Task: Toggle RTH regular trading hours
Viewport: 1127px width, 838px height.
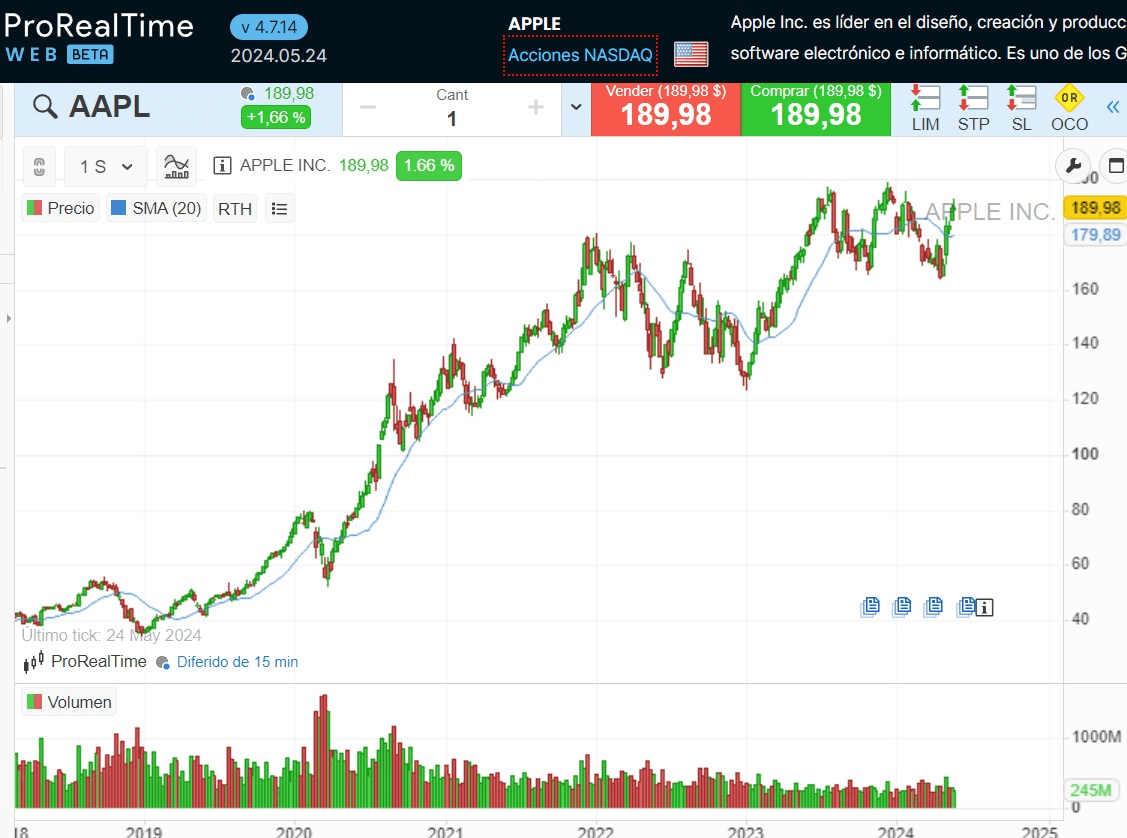Action: coord(235,209)
